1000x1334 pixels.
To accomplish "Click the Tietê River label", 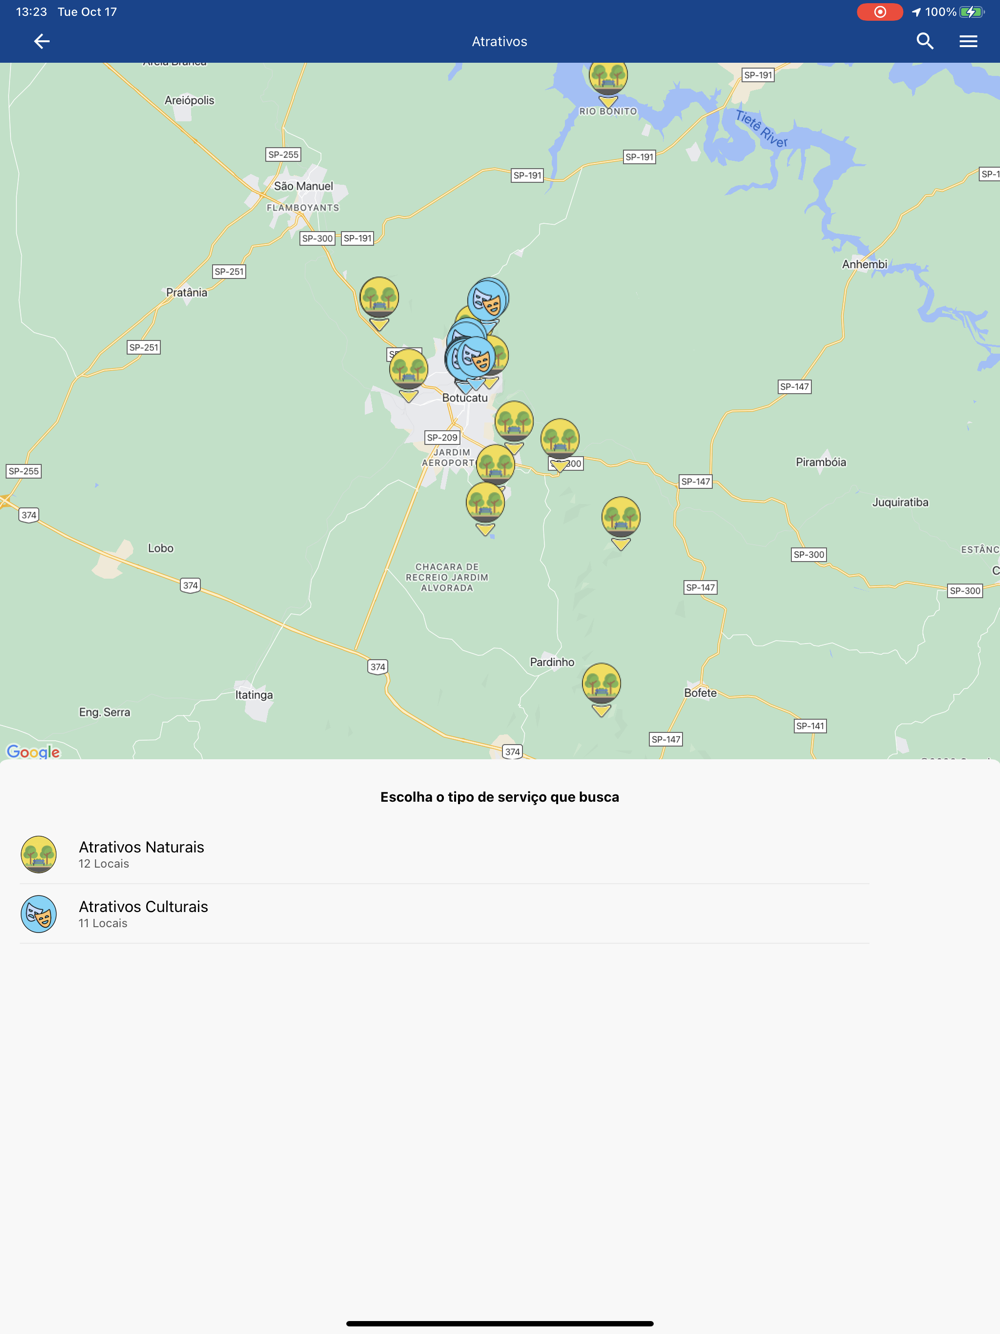I will pyautogui.click(x=761, y=130).
